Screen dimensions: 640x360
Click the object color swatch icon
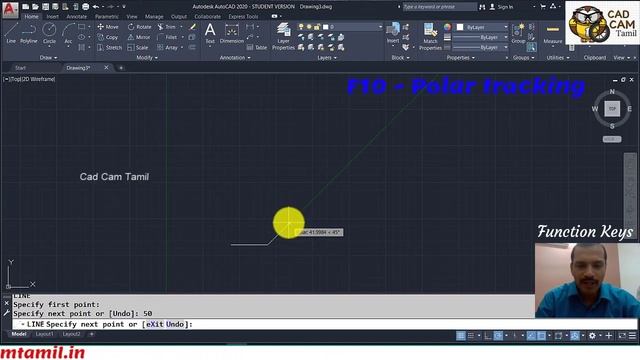coord(447,27)
